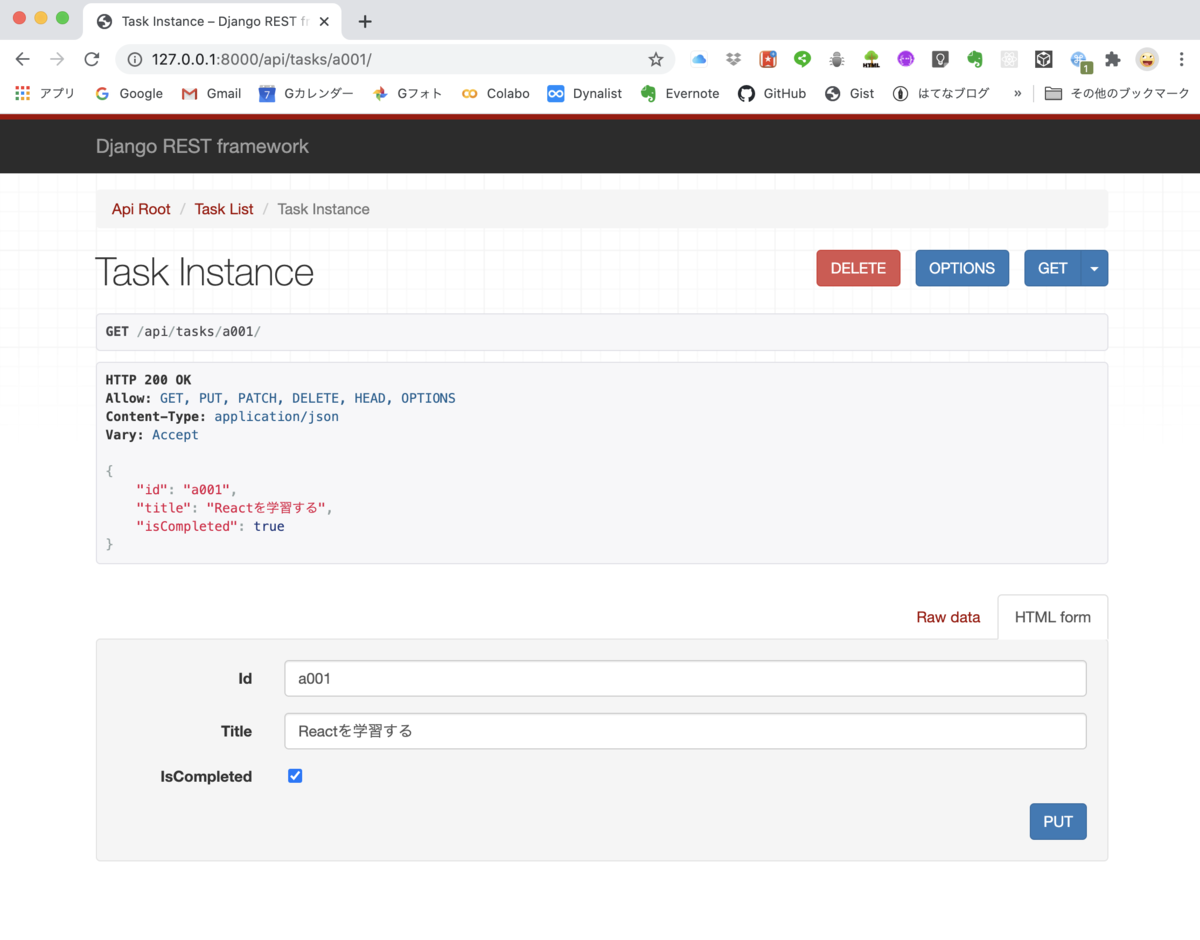Click the lightbulb extension icon
This screenshot has width=1200, height=940.
coord(940,60)
